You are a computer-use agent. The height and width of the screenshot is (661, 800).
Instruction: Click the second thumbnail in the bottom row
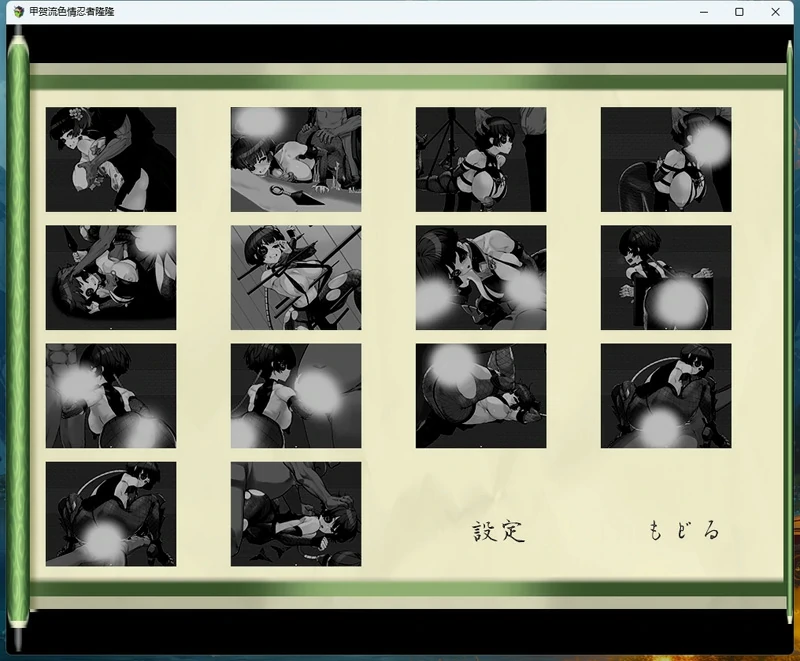click(296, 514)
